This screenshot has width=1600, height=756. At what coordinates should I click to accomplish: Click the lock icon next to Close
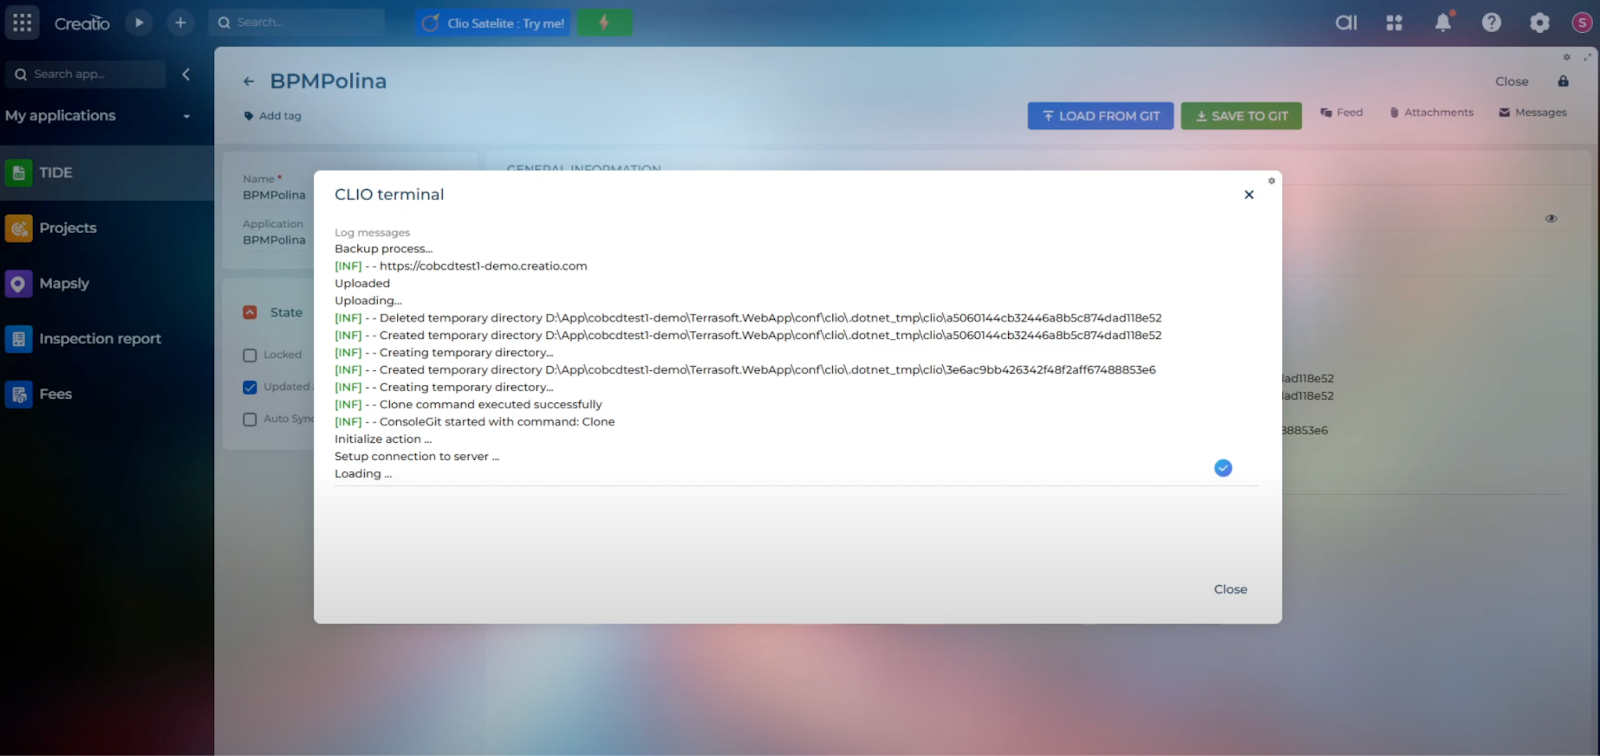pyautogui.click(x=1564, y=81)
